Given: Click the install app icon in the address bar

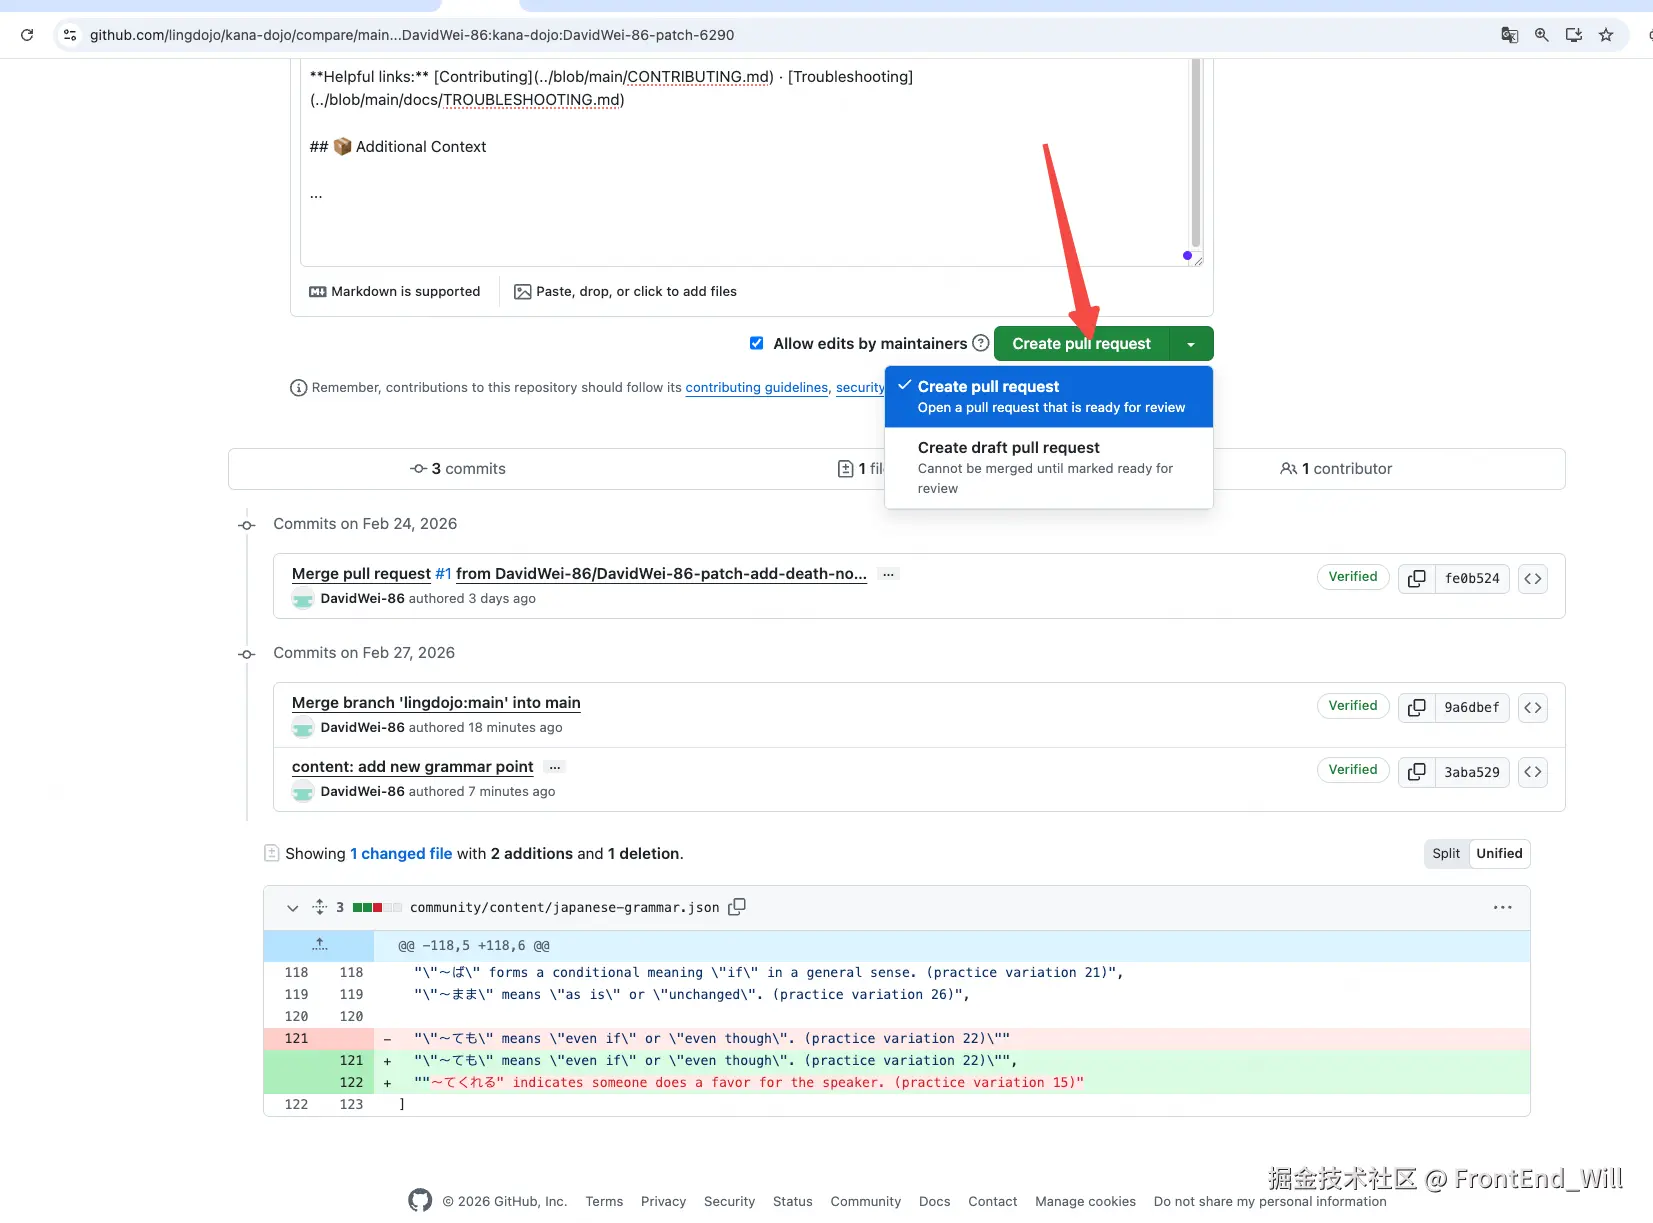Looking at the screenshot, I should [1574, 35].
